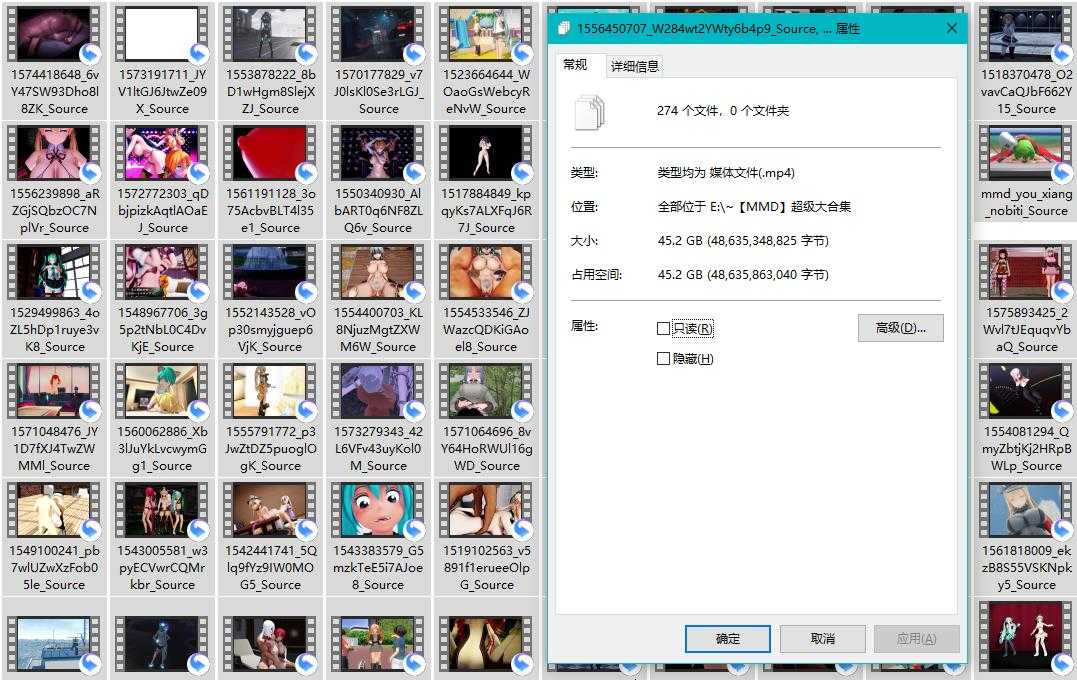This screenshot has width=1077, height=680.
Task: Click the 应用(A) apply button
Action: (917, 639)
